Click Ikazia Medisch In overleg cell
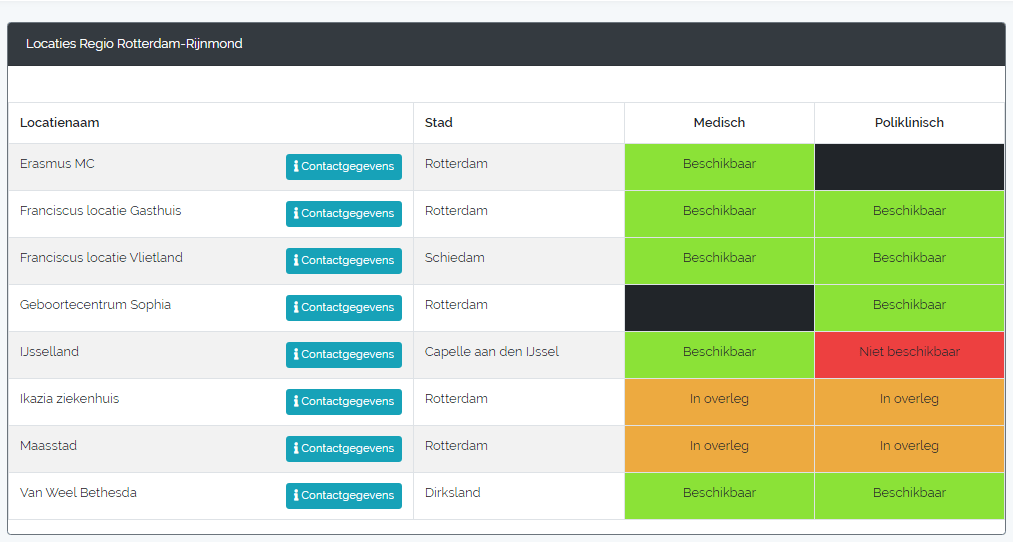Viewport: 1013px width, 542px height. click(719, 402)
